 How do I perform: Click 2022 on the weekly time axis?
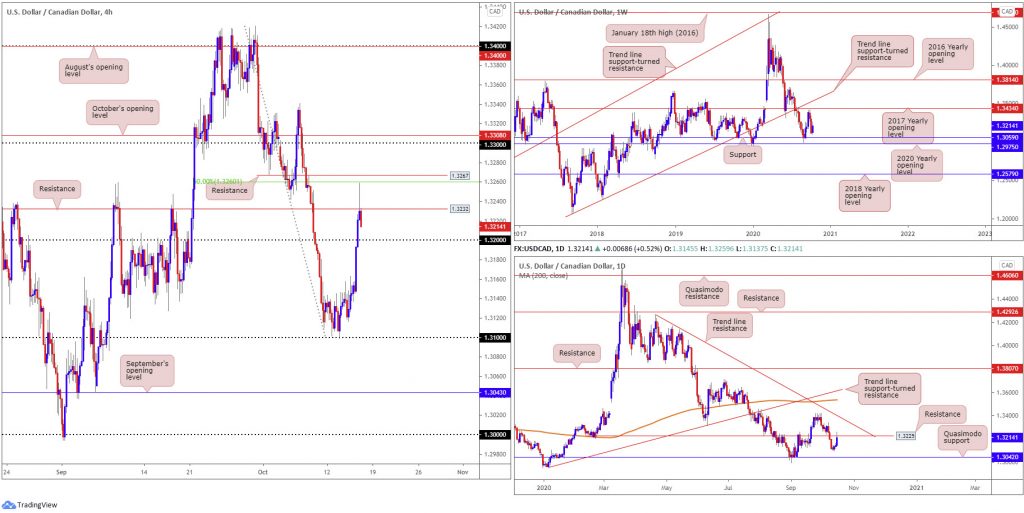907,232
